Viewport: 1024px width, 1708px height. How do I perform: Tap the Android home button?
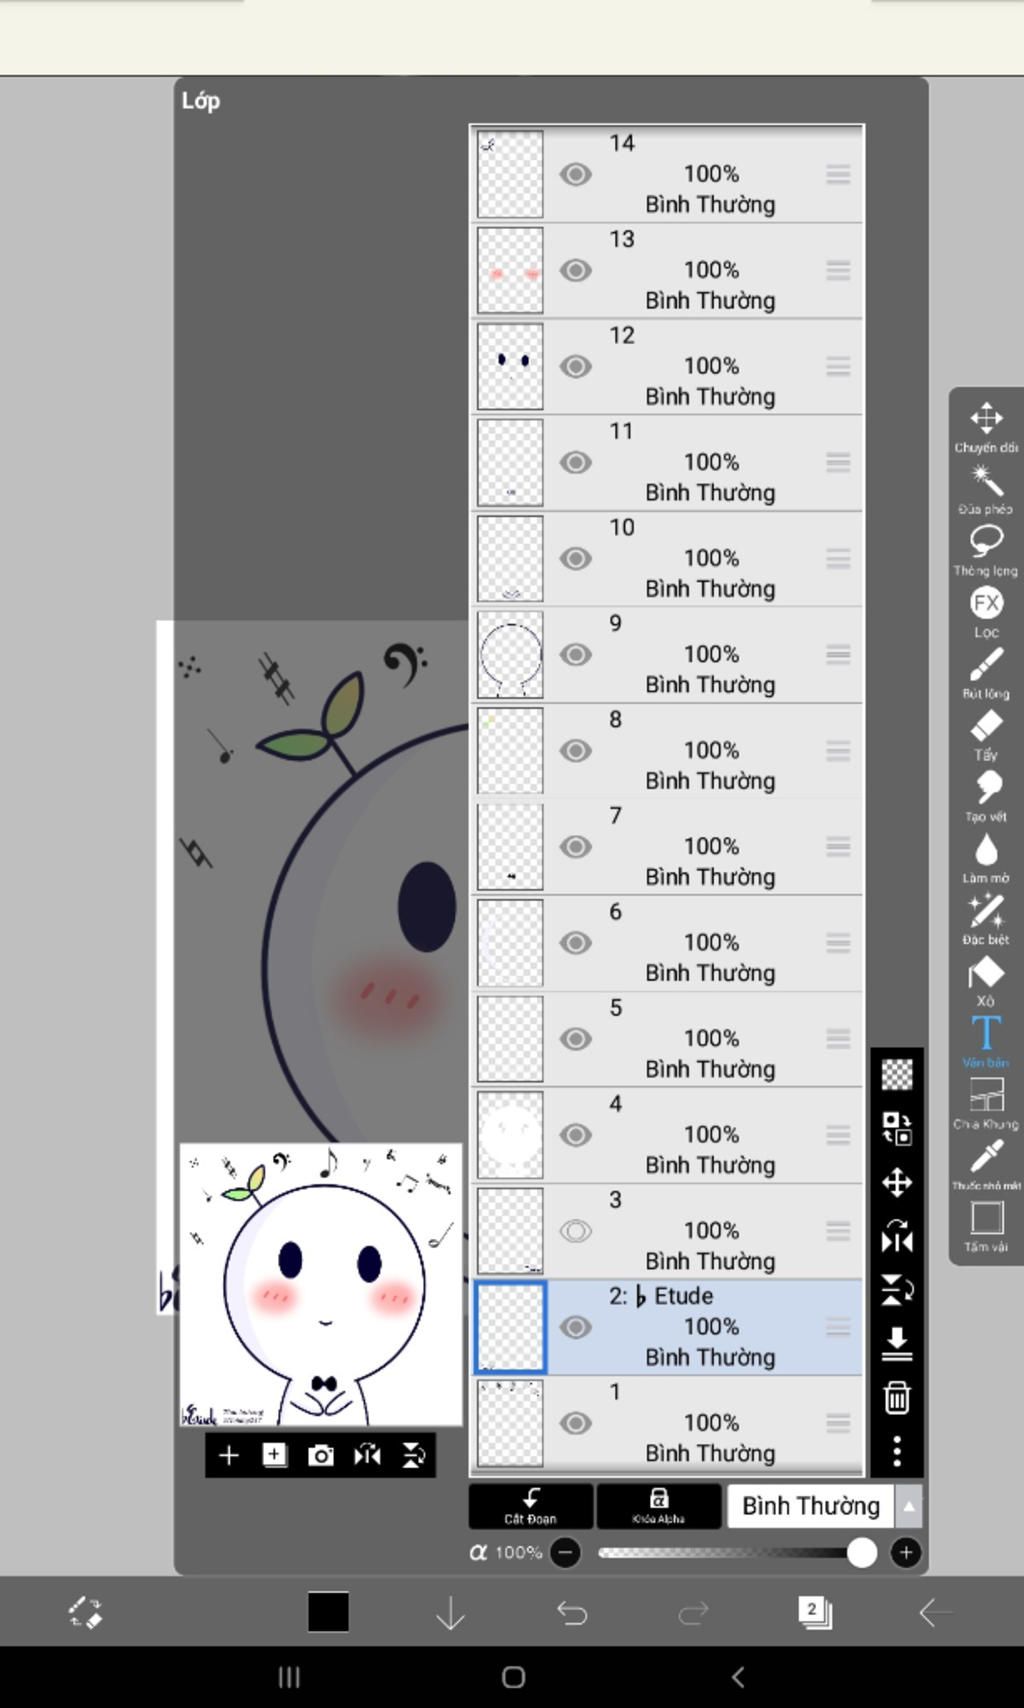coord(513,1677)
